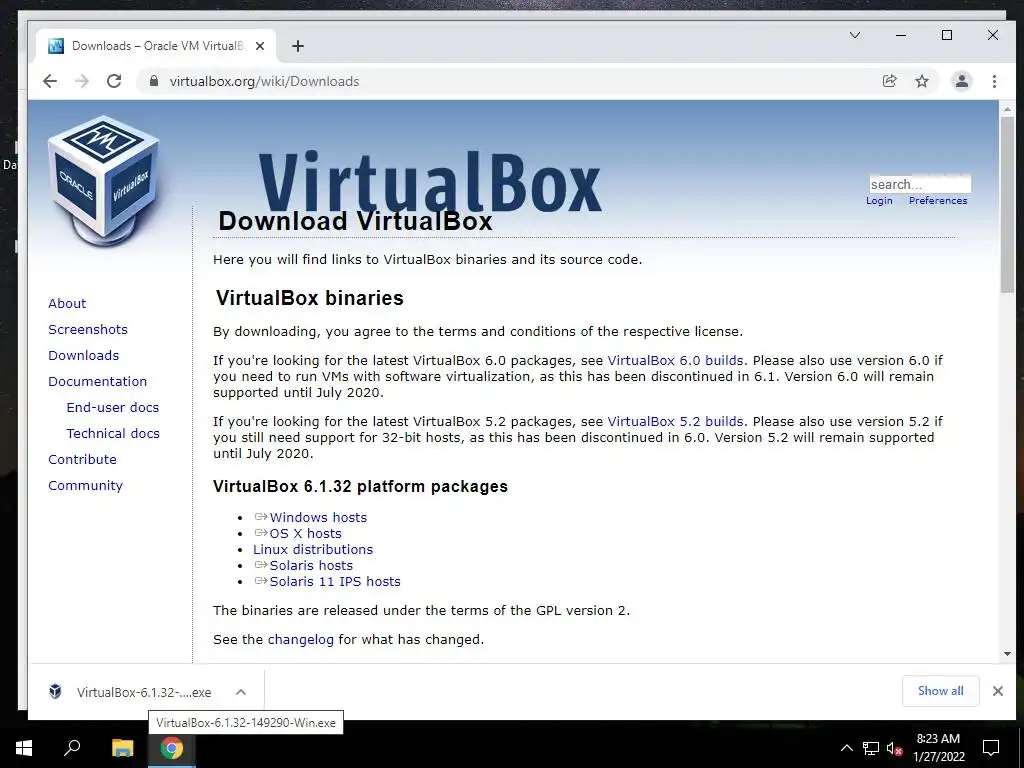The width and height of the screenshot is (1024, 768).
Task: Open the Windows Start menu
Action: (24, 748)
